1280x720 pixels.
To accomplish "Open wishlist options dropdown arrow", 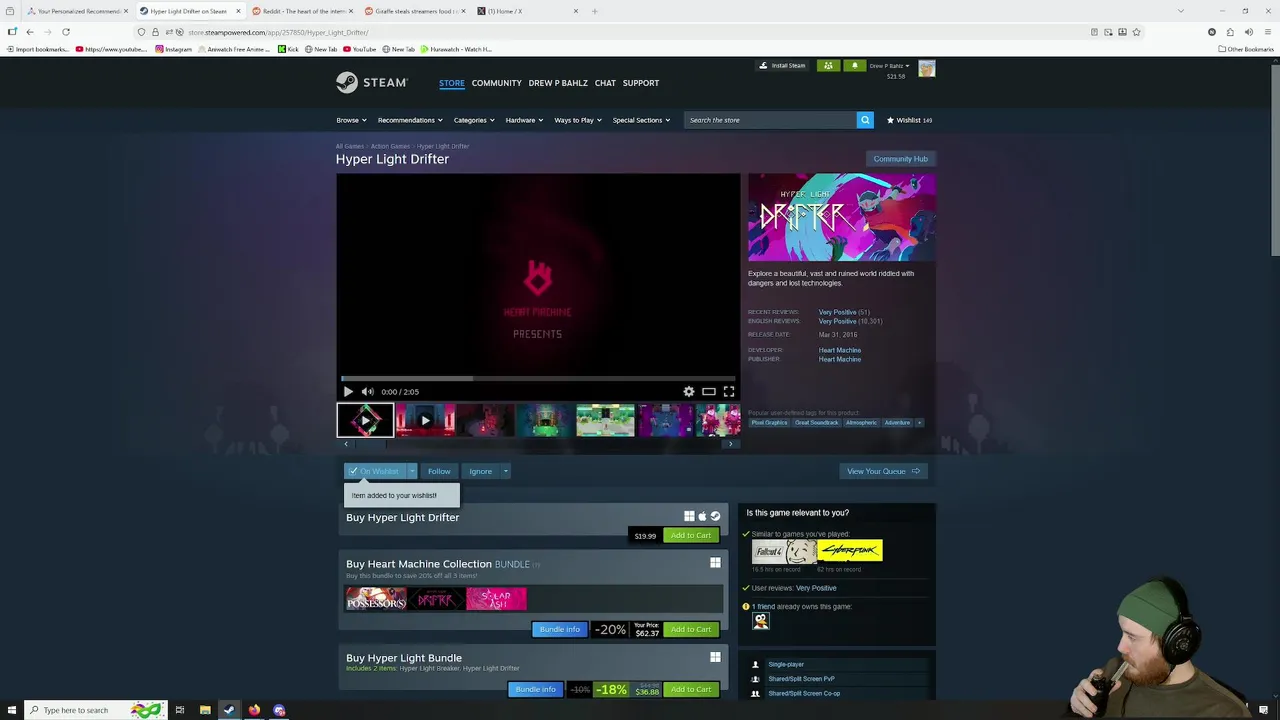I will 411,471.
